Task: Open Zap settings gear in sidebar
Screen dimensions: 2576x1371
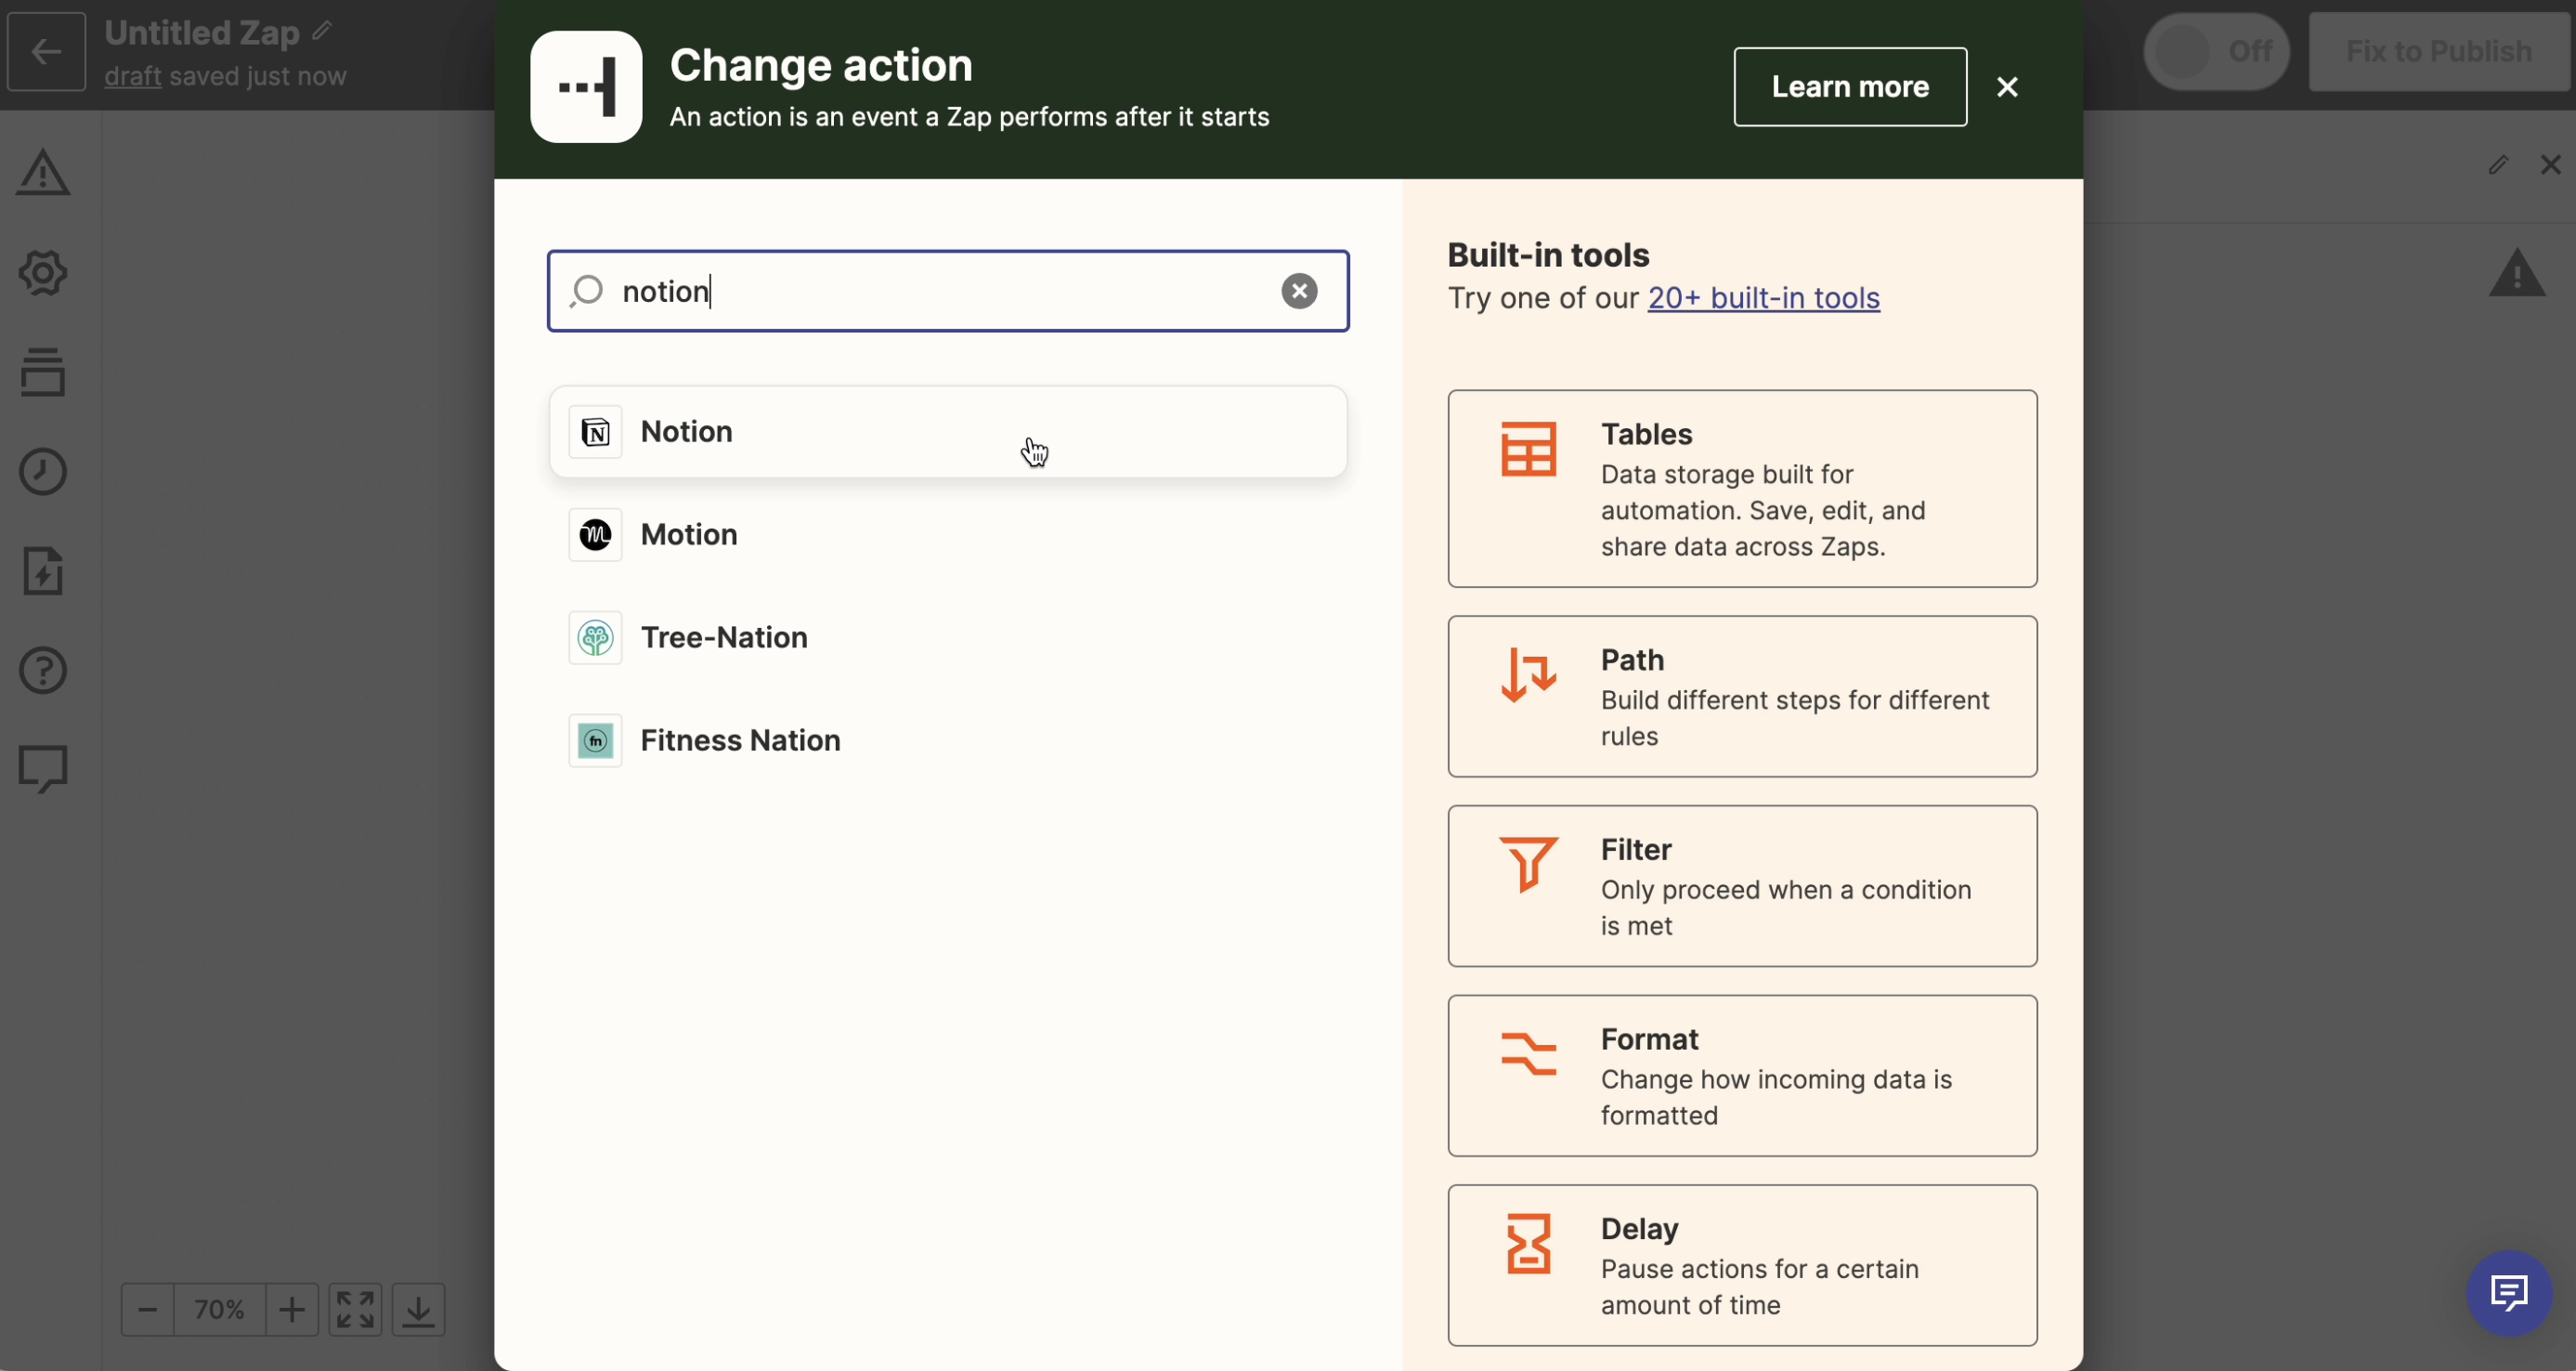Action: pyautogui.click(x=43, y=273)
